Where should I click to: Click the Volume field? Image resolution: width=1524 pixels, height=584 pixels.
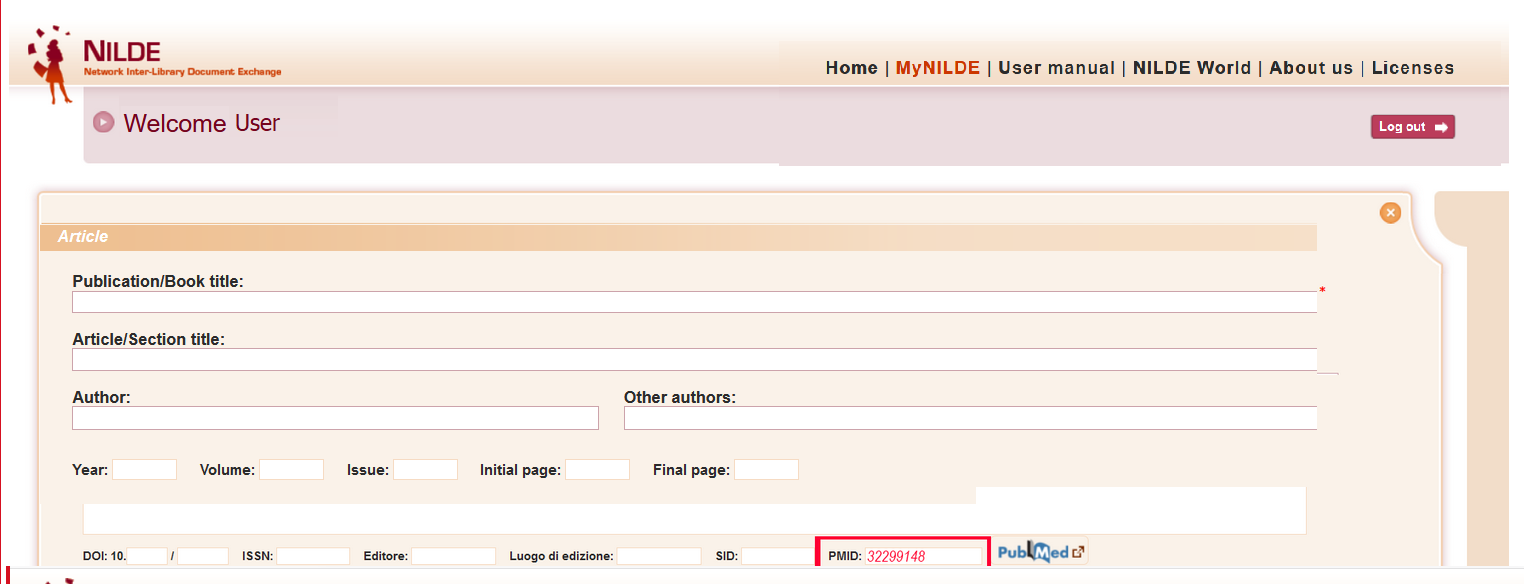[291, 470]
